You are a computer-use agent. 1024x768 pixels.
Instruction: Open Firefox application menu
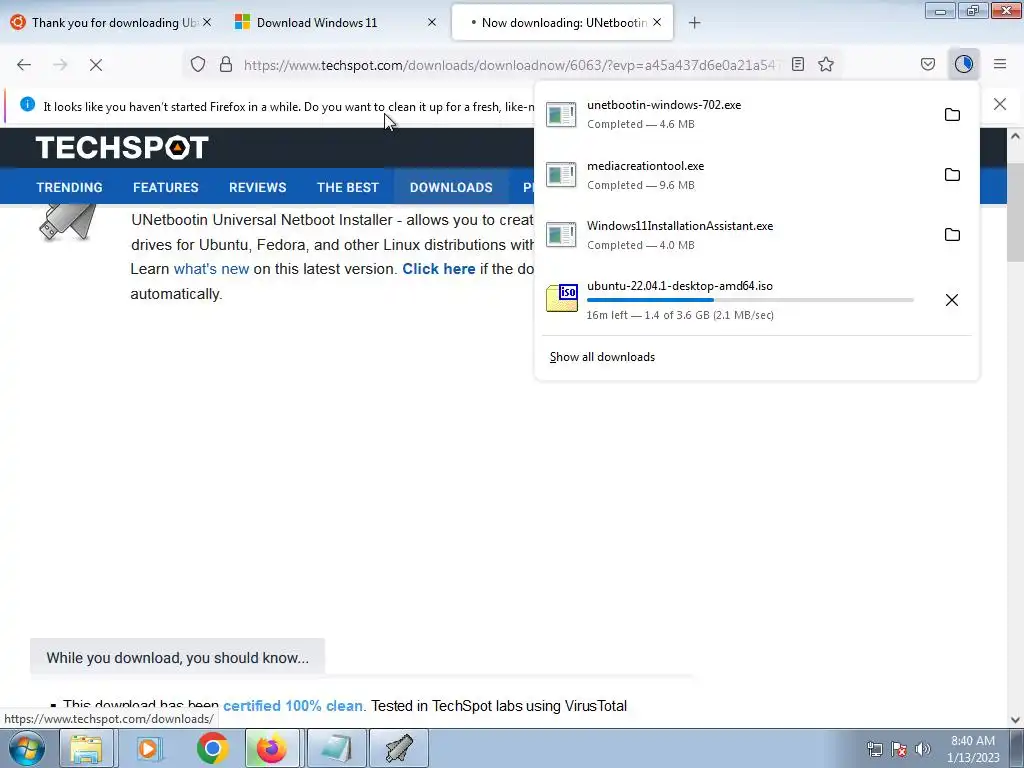point(1000,64)
